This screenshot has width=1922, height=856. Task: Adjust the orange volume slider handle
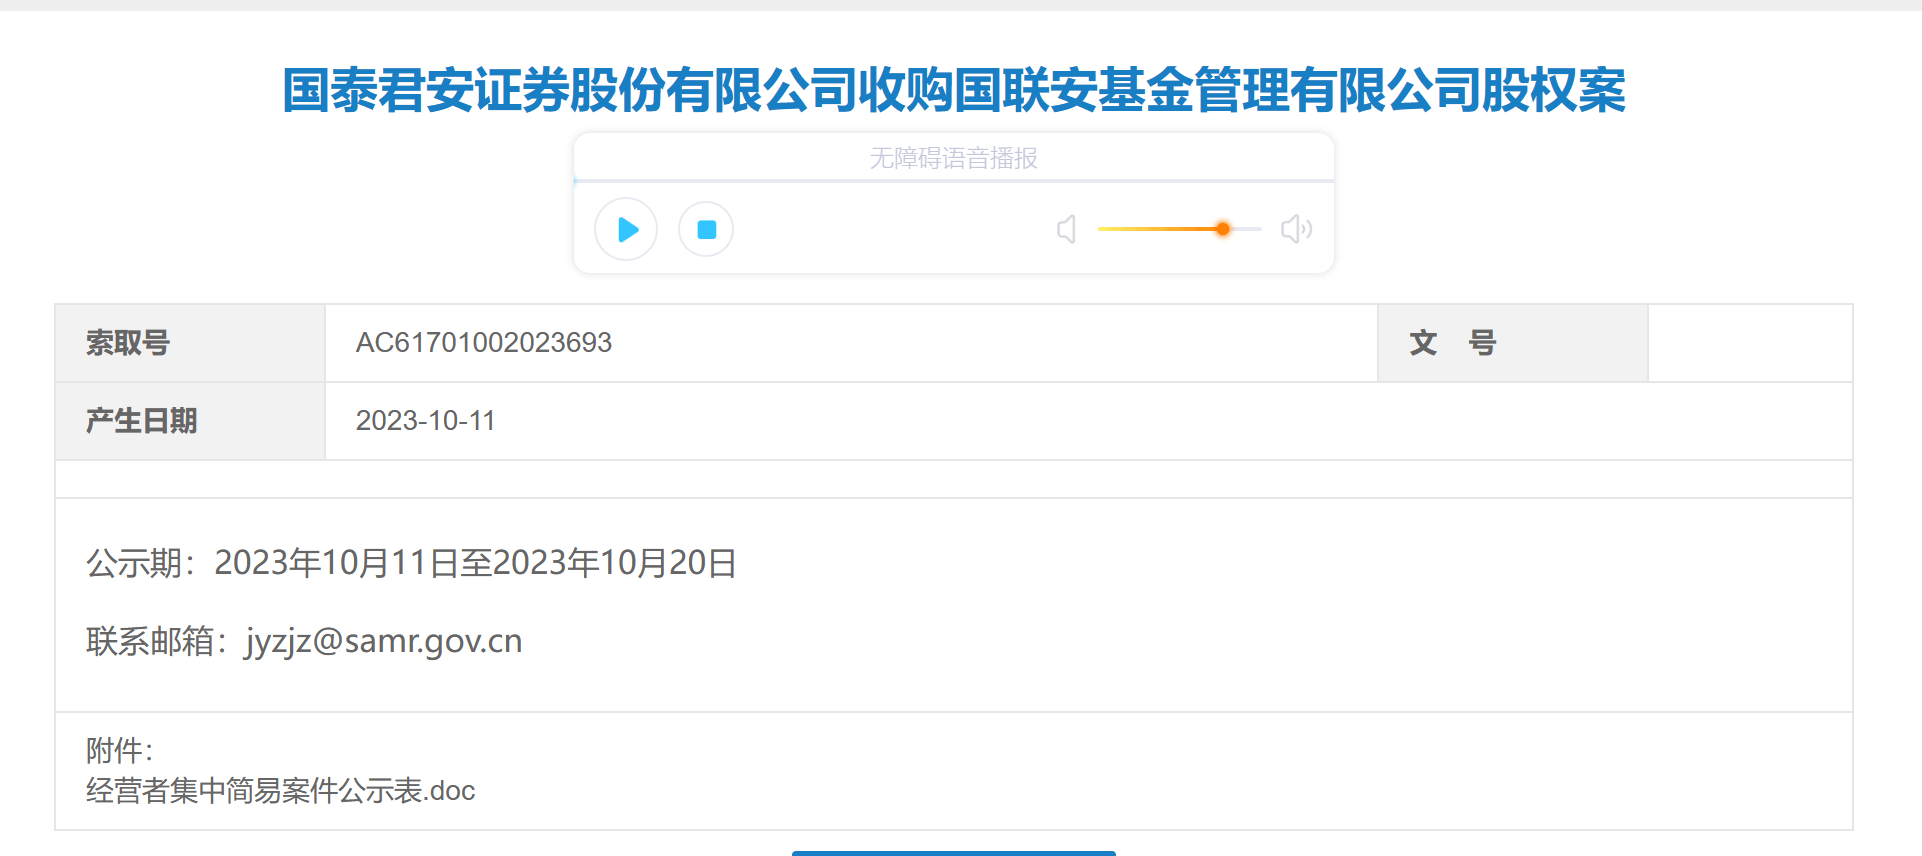[x=1222, y=229]
